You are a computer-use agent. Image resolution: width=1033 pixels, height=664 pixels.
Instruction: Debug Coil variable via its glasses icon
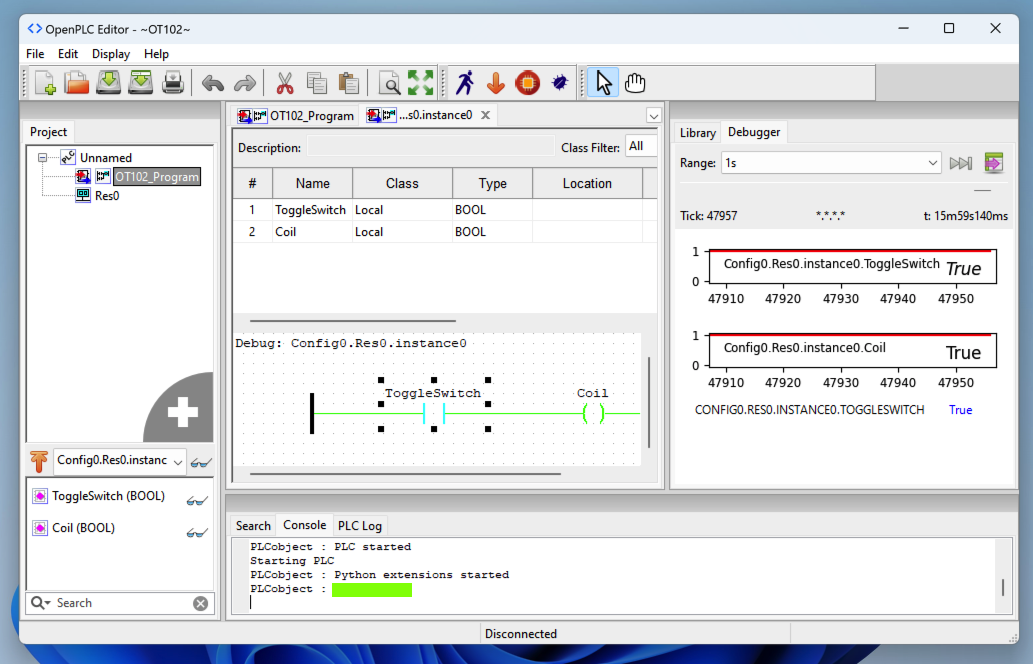(197, 532)
